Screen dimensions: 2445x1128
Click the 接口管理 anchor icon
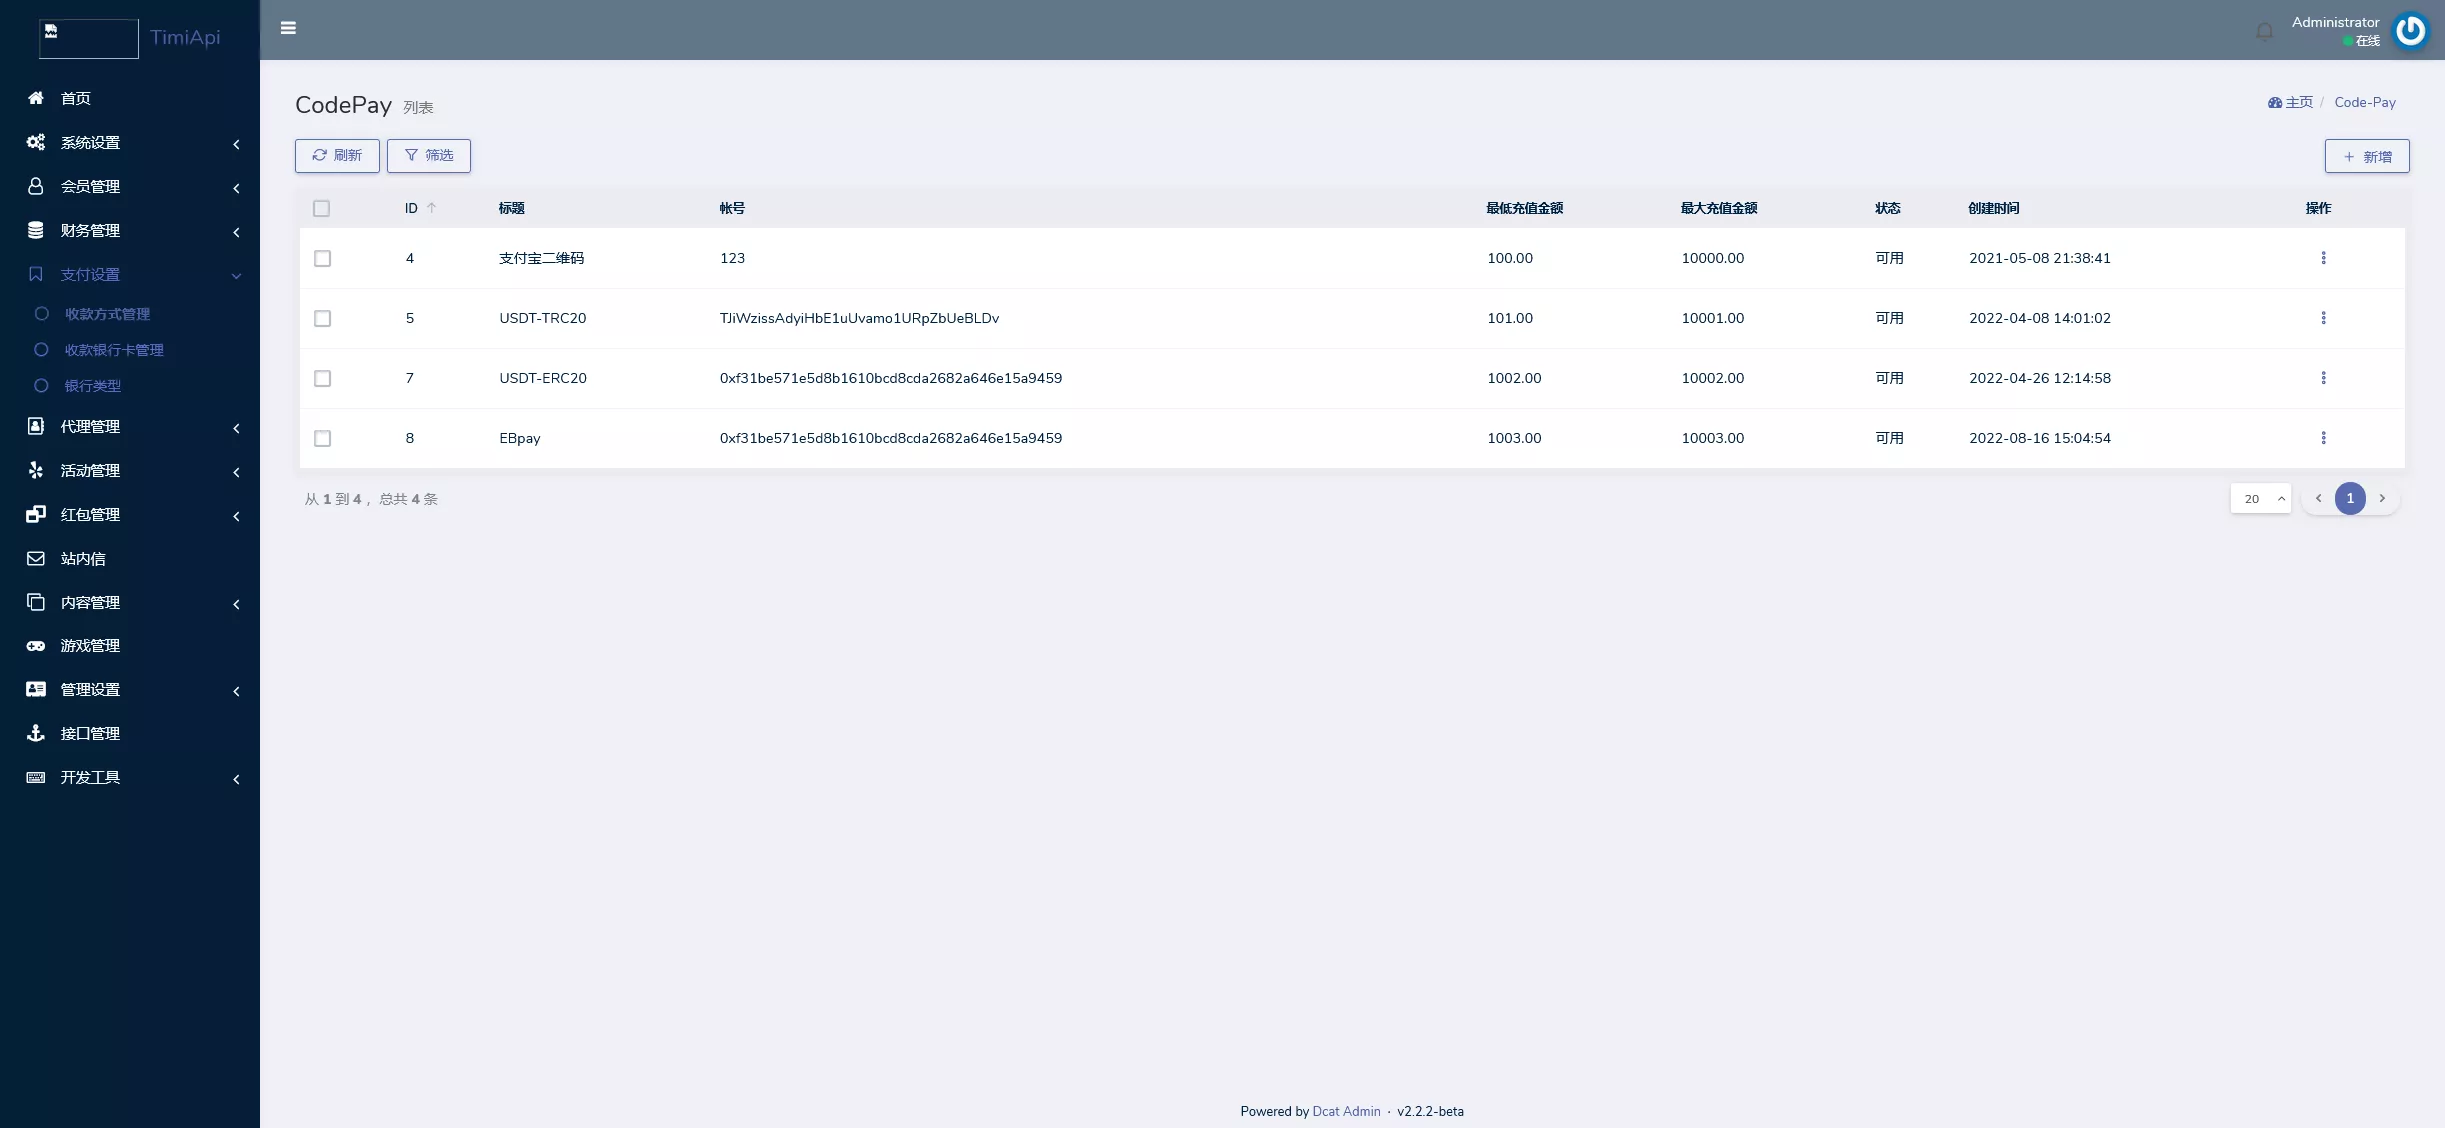tap(36, 734)
